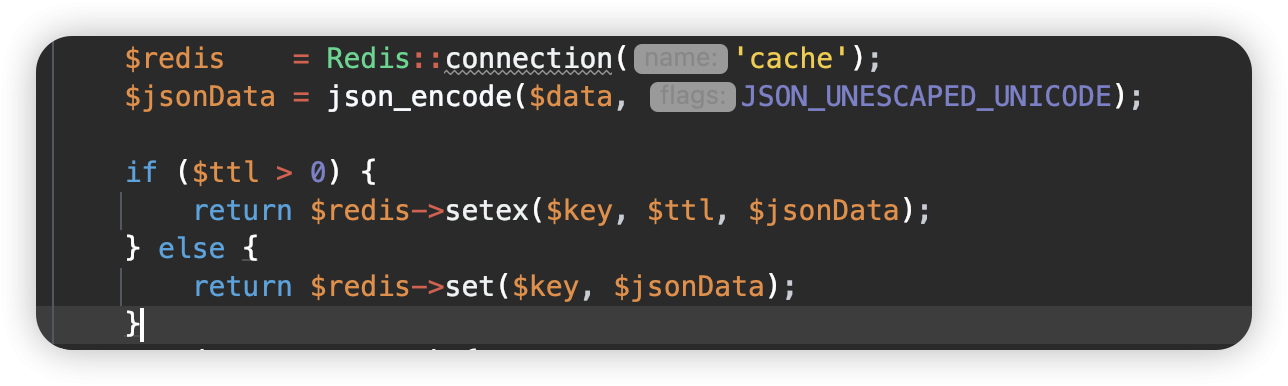The width and height of the screenshot is (1288, 386).
Task: Place cursor after the final closing brace
Action: point(143,325)
